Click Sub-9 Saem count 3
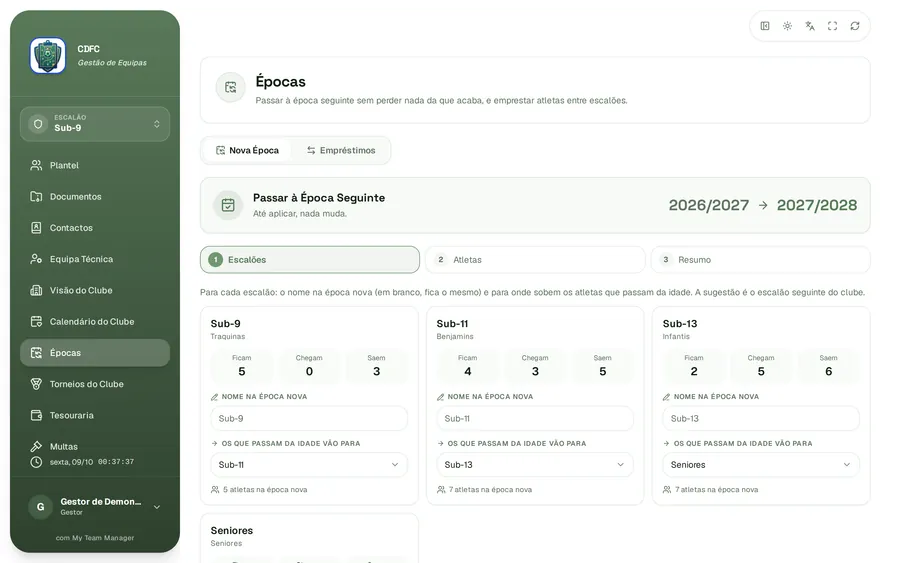Viewport: 900px width, 563px height. click(x=377, y=371)
